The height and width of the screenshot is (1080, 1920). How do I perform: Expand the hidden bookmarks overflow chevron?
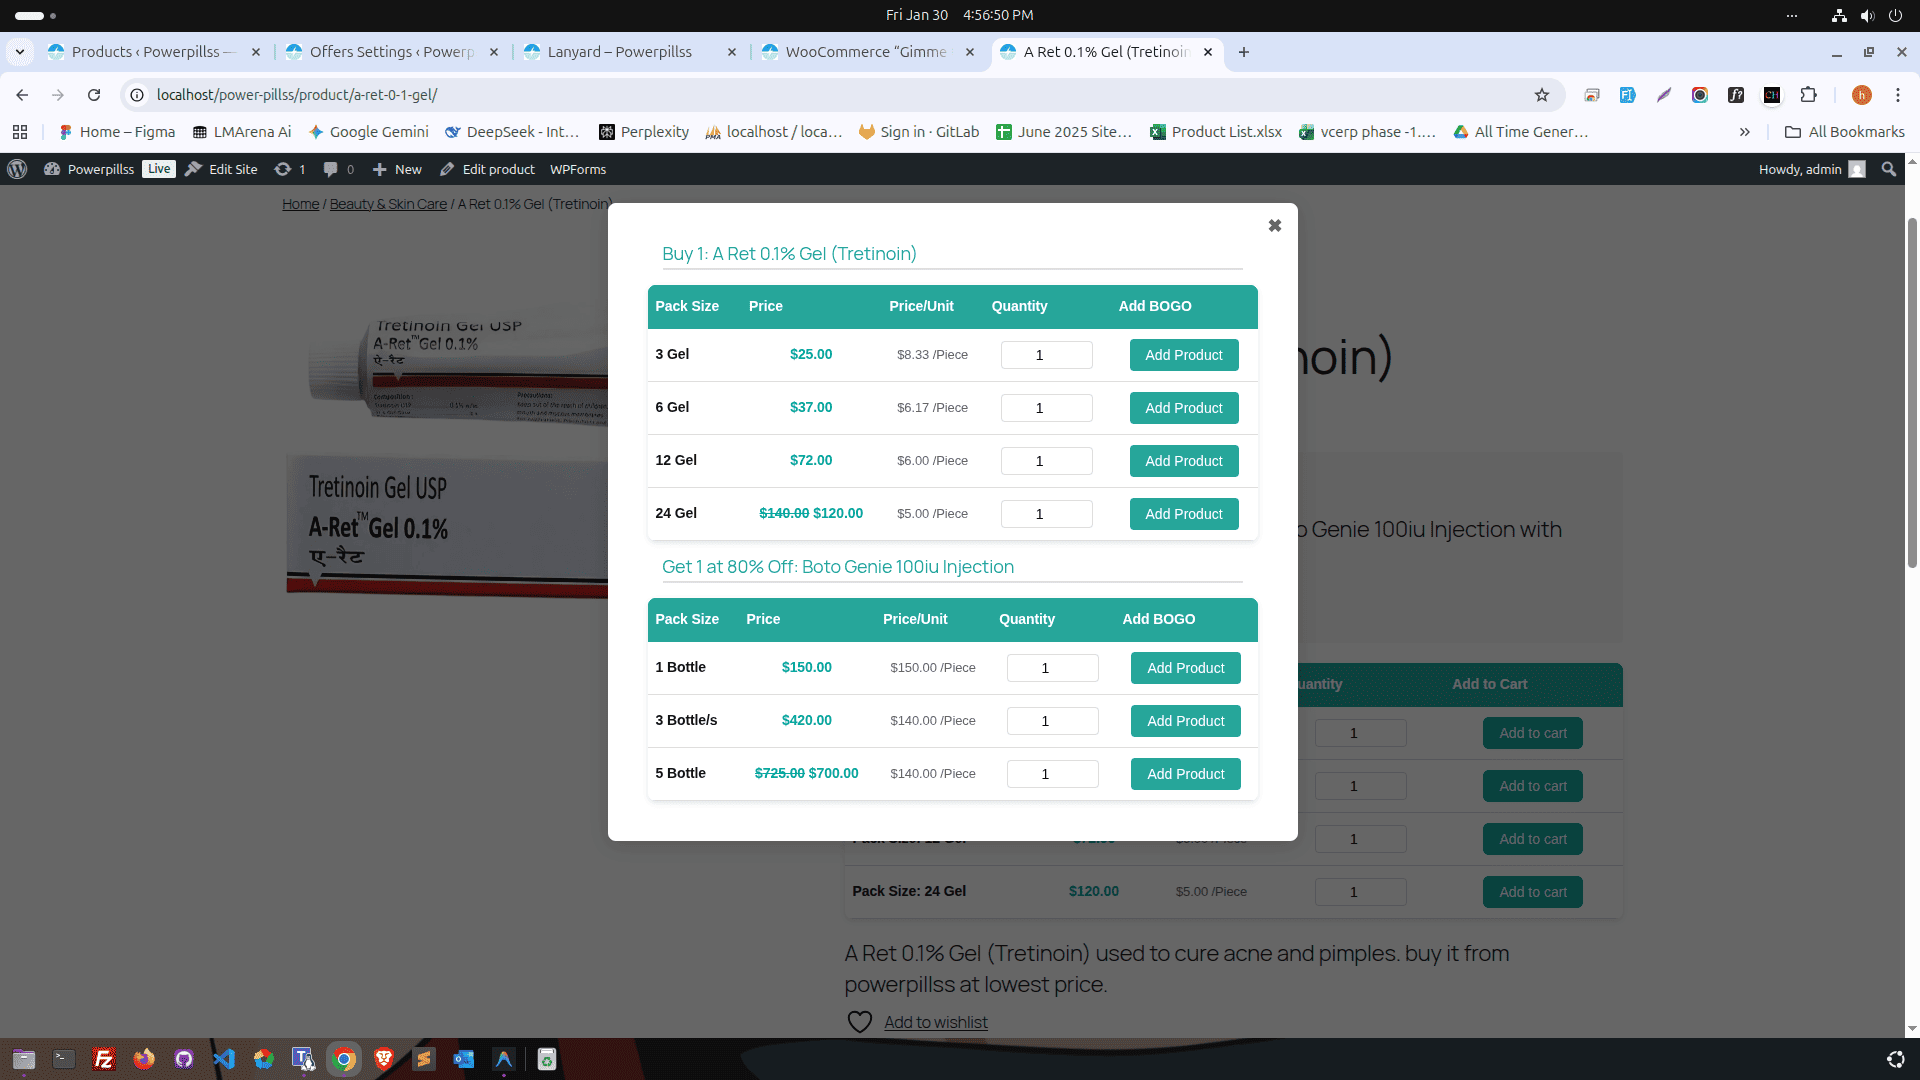click(x=1744, y=131)
